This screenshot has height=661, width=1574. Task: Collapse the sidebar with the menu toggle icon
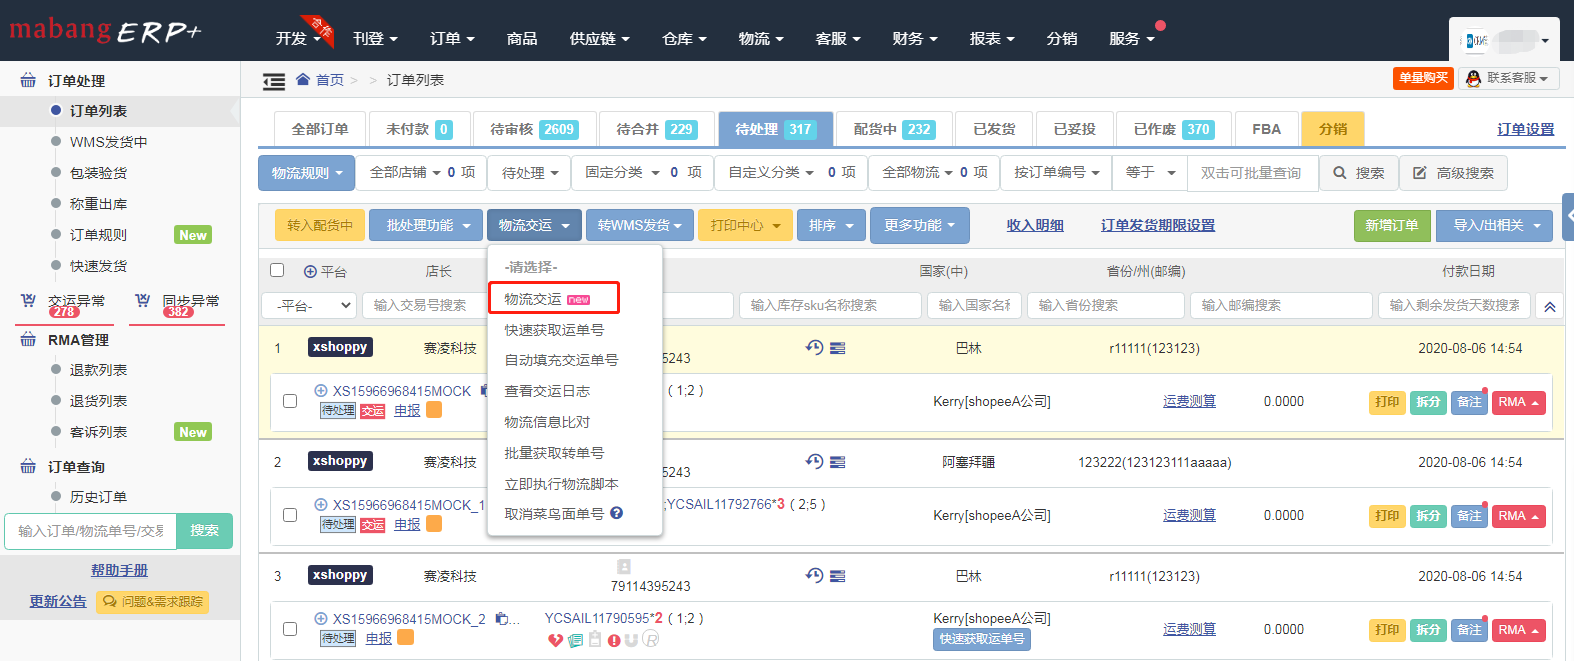273,81
